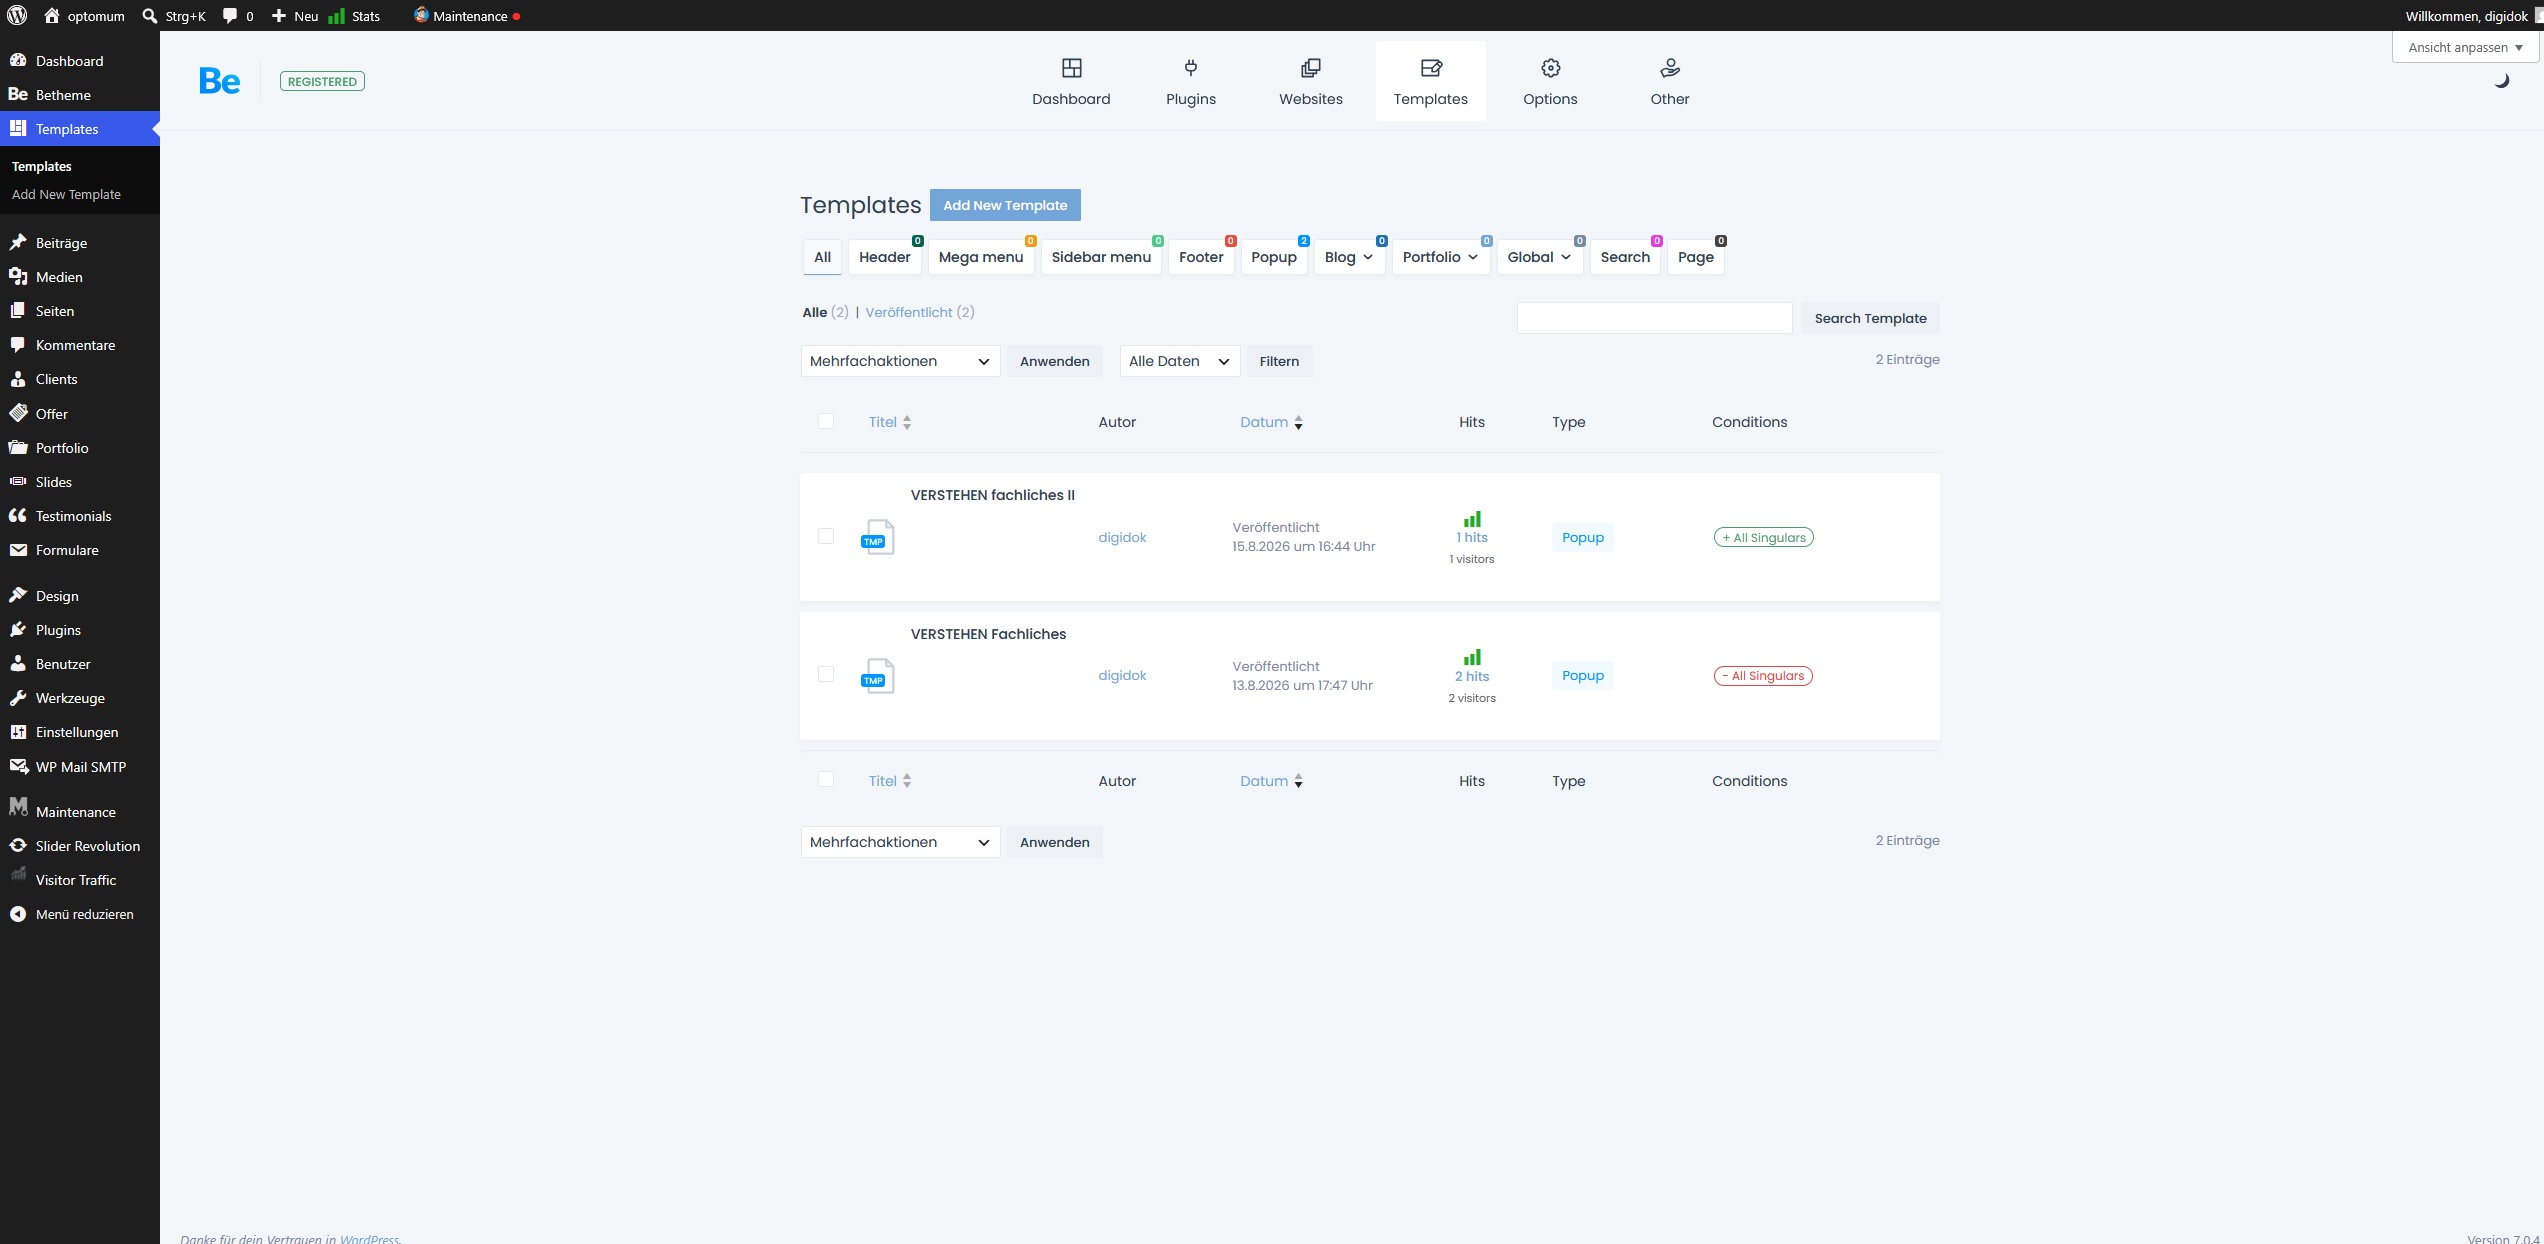The height and width of the screenshot is (1244, 2544).
Task: Click the Search Template button
Action: [x=1870, y=318]
